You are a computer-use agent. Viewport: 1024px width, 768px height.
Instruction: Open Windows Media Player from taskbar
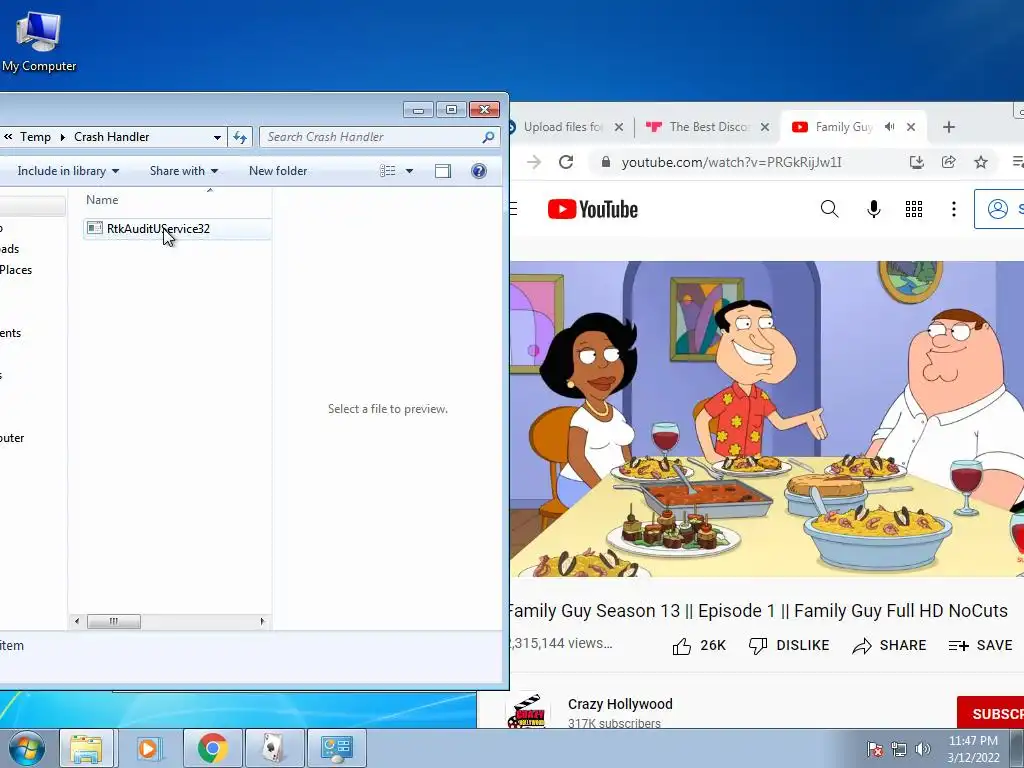click(x=148, y=748)
